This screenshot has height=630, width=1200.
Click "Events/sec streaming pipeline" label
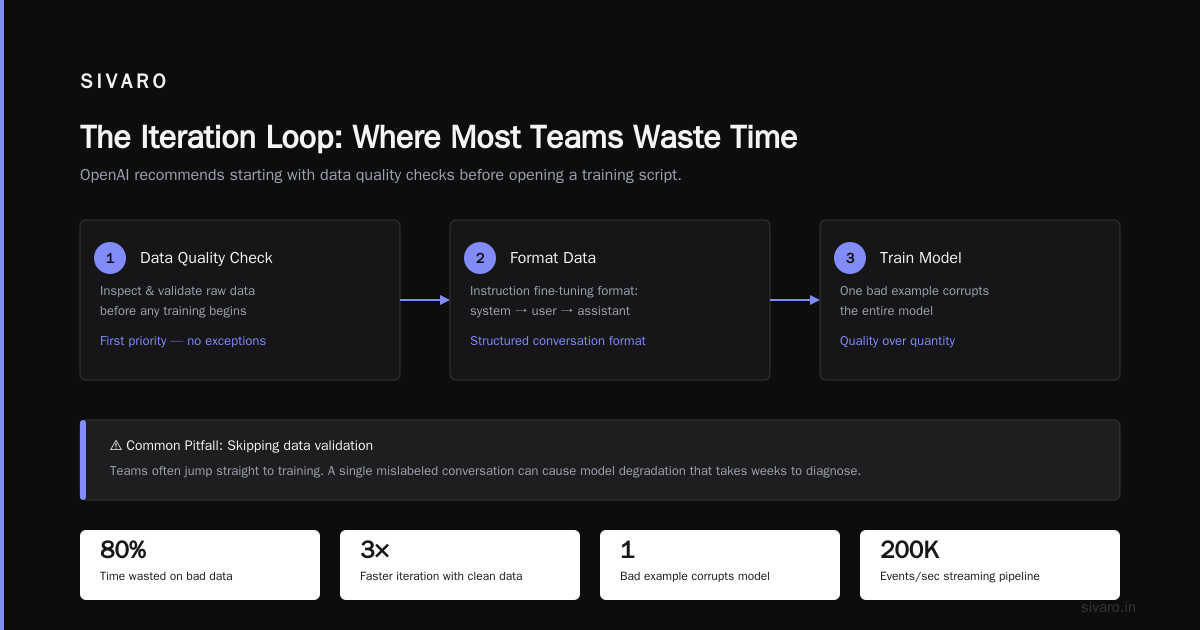pyautogui.click(x=960, y=576)
